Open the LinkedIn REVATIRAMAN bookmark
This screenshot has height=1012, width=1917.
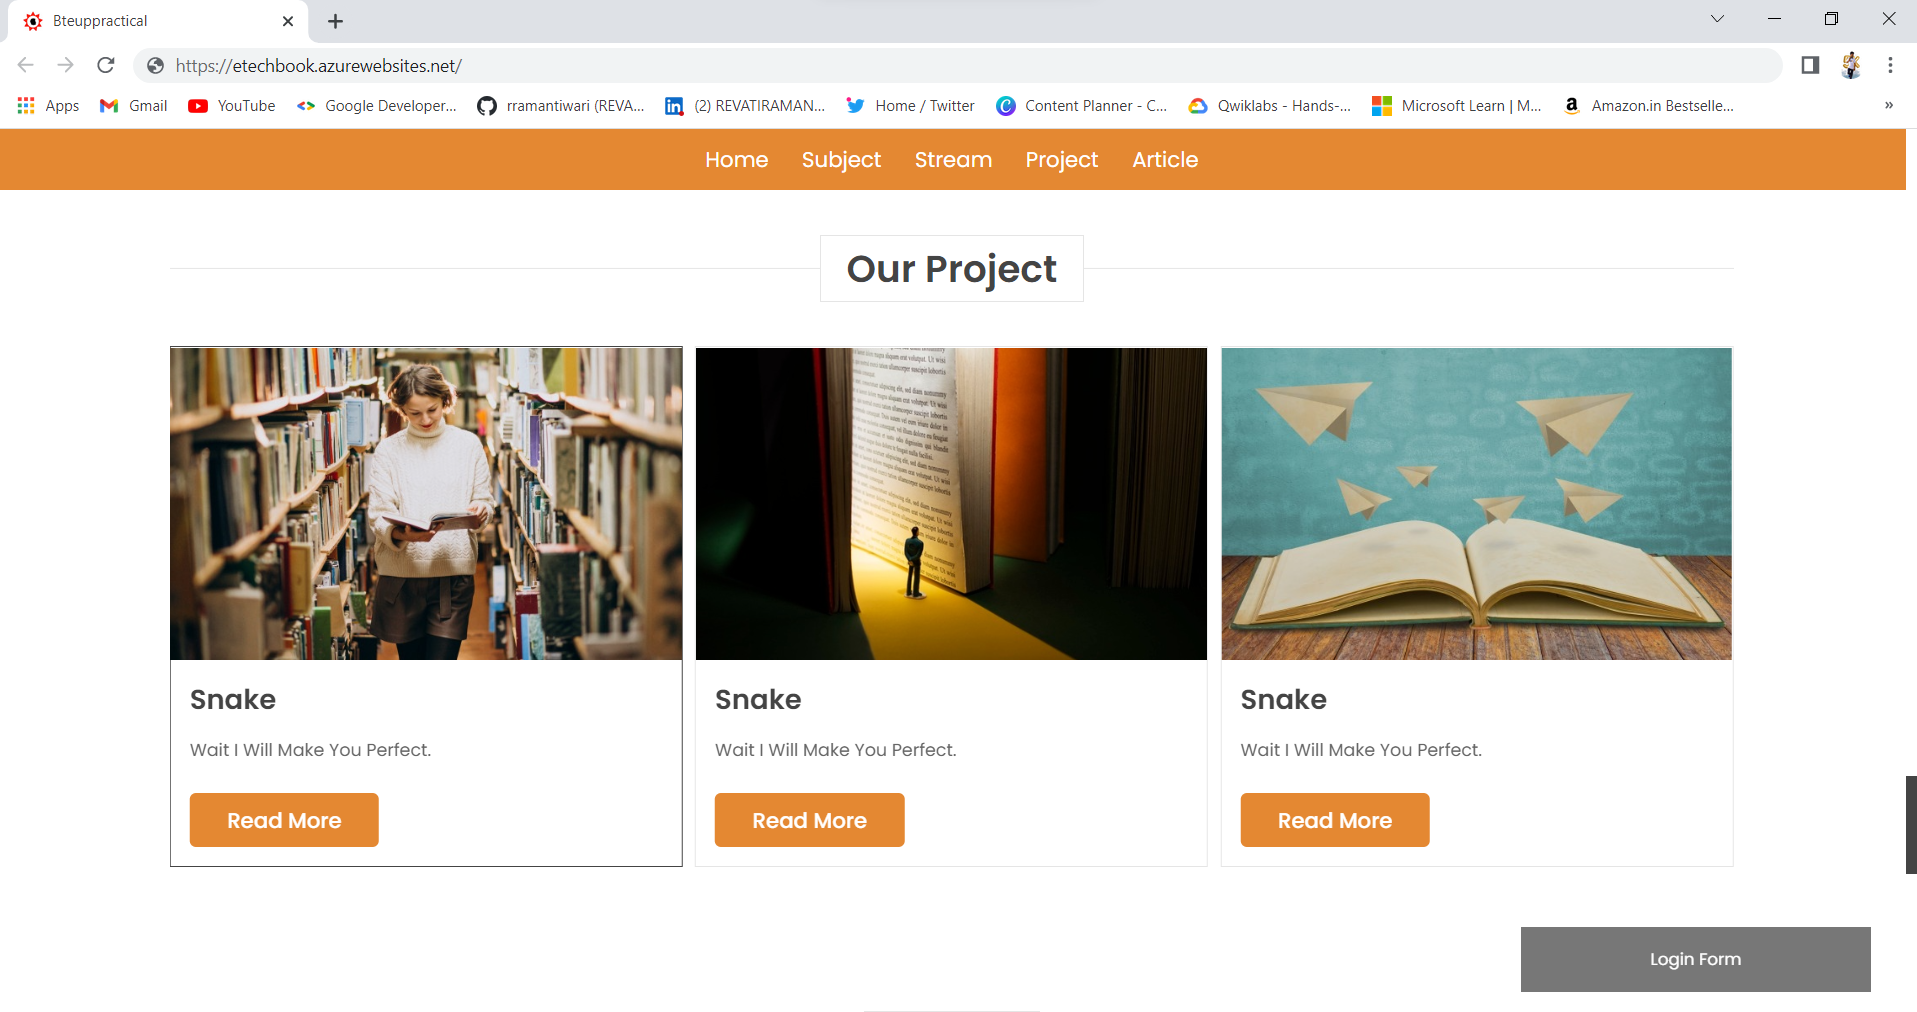[745, 105]
